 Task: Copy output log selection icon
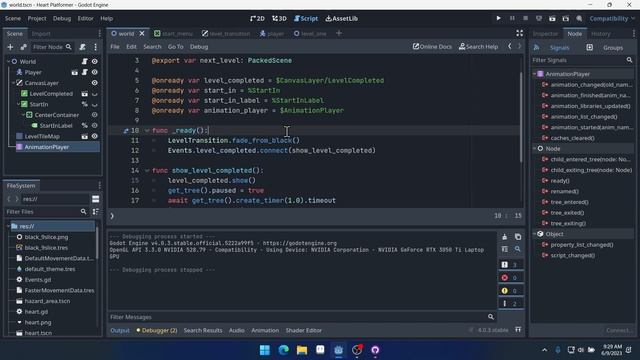point(518,237)
